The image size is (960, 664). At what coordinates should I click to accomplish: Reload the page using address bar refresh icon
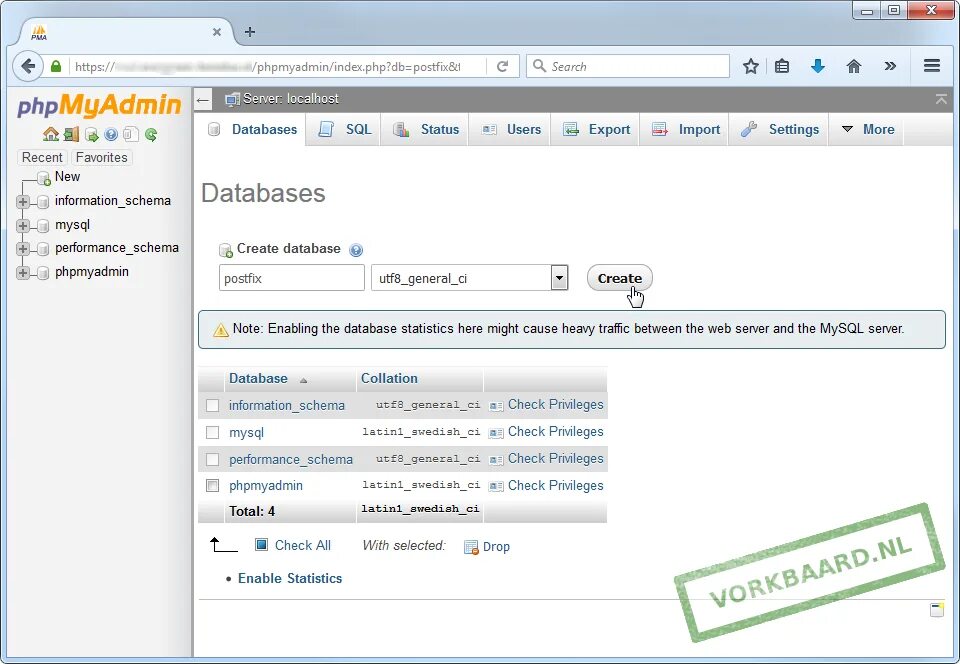point(503,66)
